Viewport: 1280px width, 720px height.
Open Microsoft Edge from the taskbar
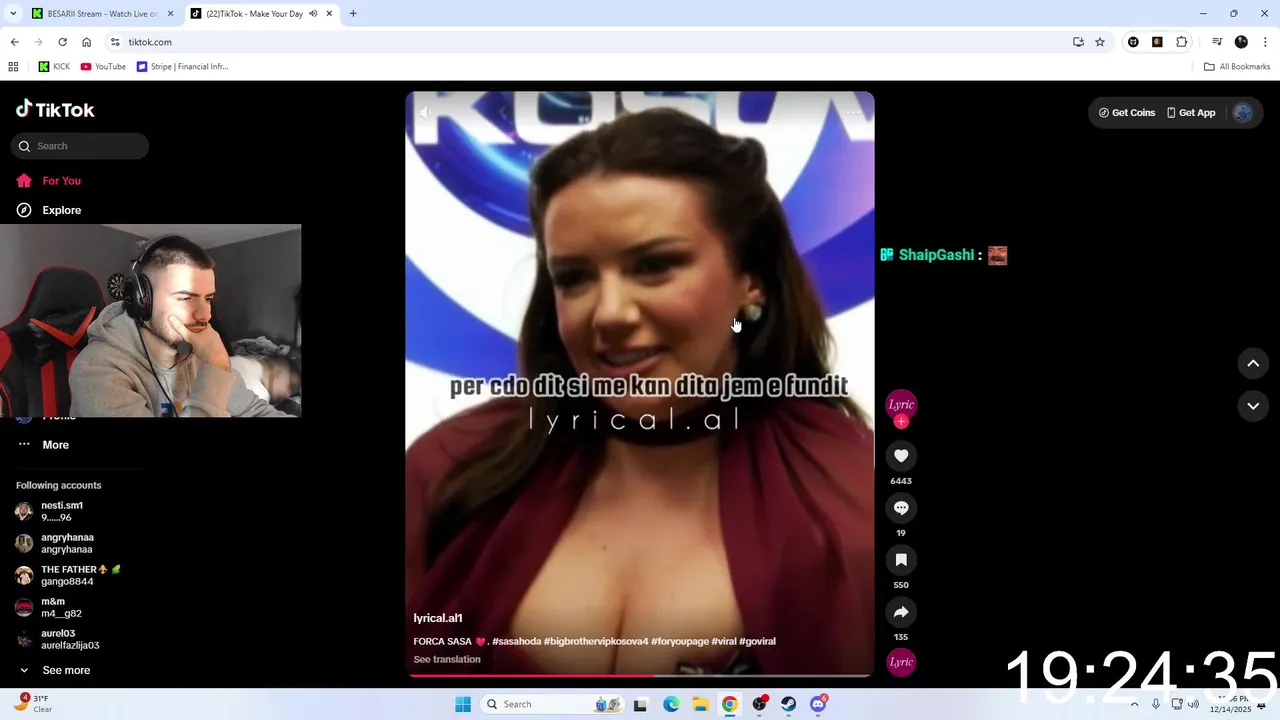(x=671, y=704)
